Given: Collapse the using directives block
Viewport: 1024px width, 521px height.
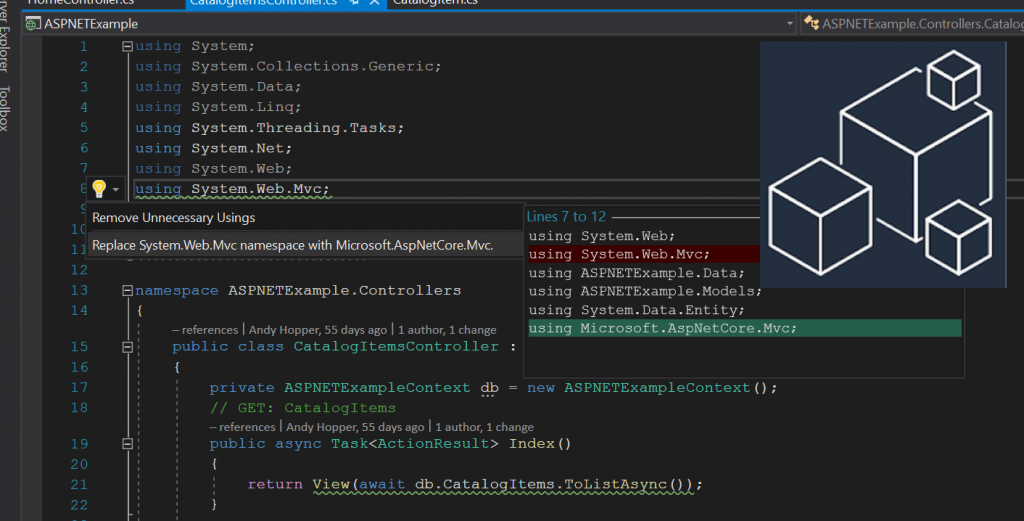Looking at the screenshot, I should 127,46.
